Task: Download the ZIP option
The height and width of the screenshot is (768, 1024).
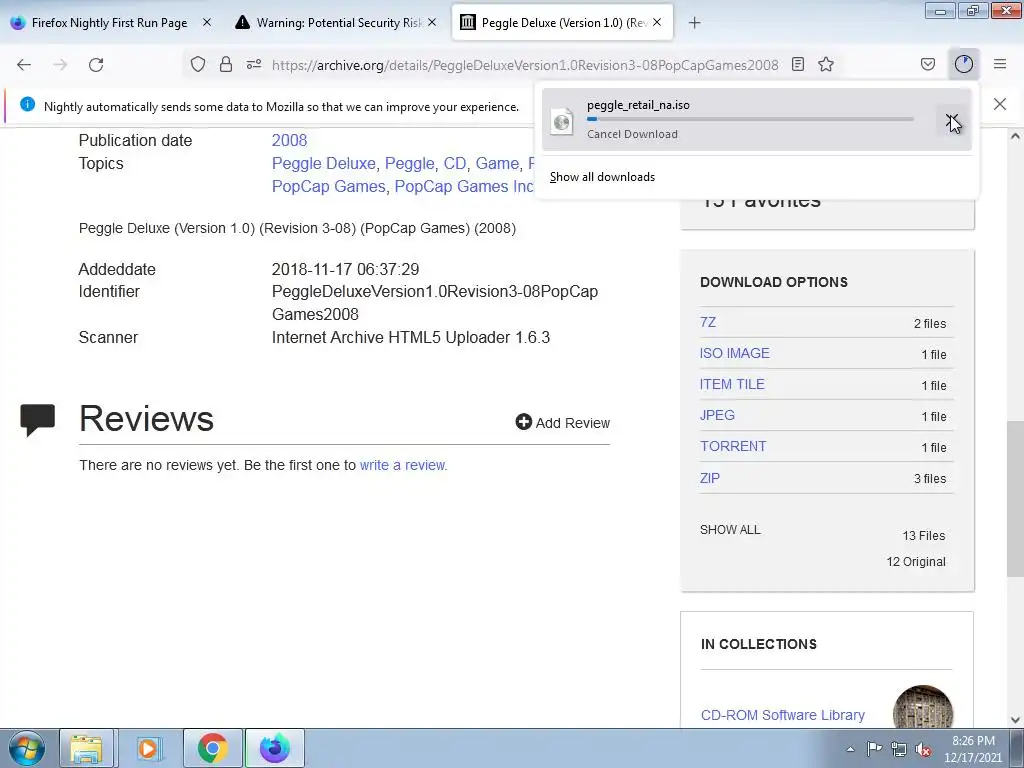Action: tap(710, 478)
